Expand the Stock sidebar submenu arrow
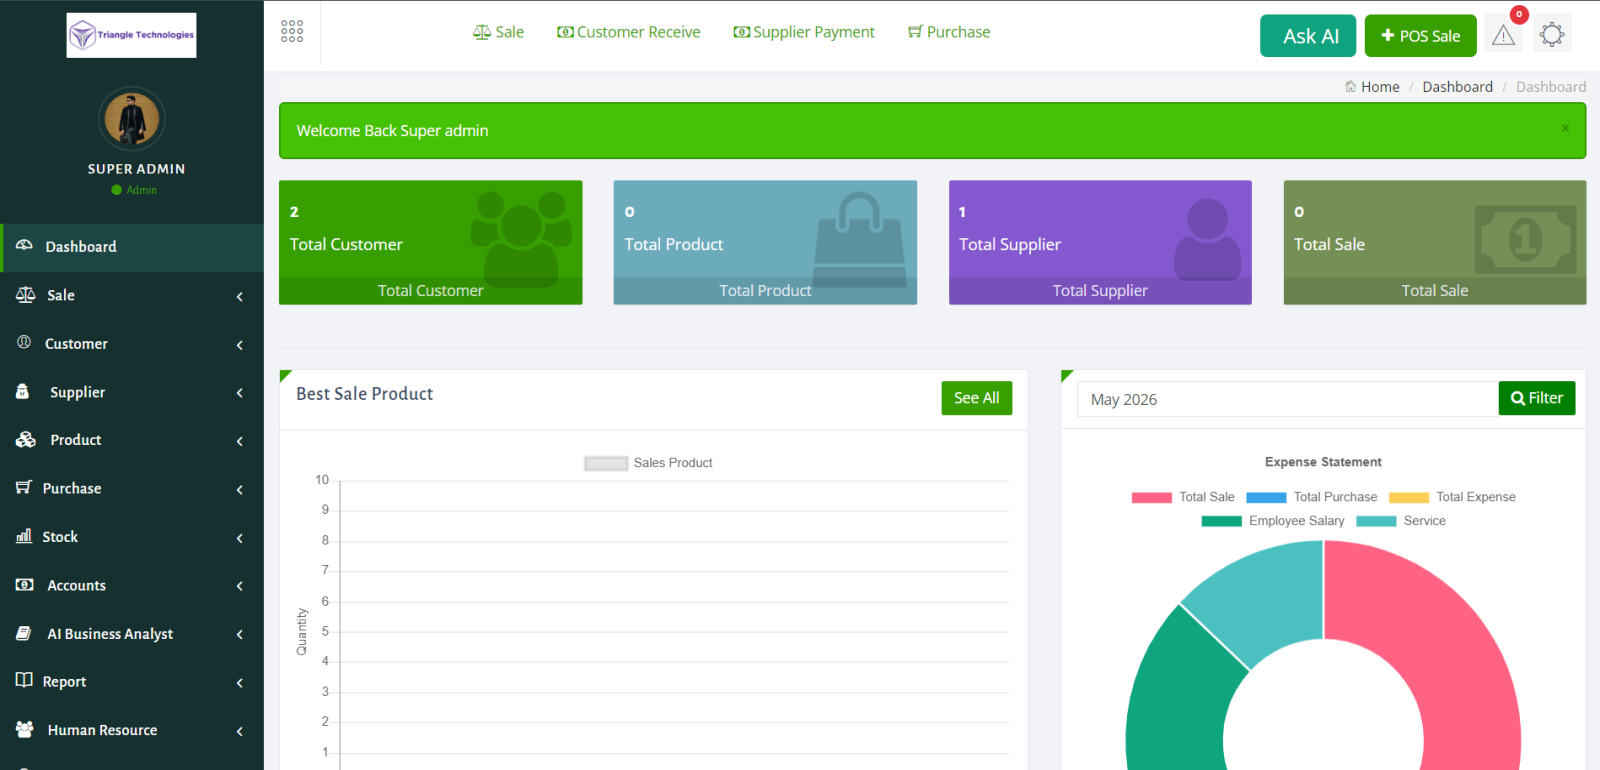1600x770 pixels. pos(240,538)
